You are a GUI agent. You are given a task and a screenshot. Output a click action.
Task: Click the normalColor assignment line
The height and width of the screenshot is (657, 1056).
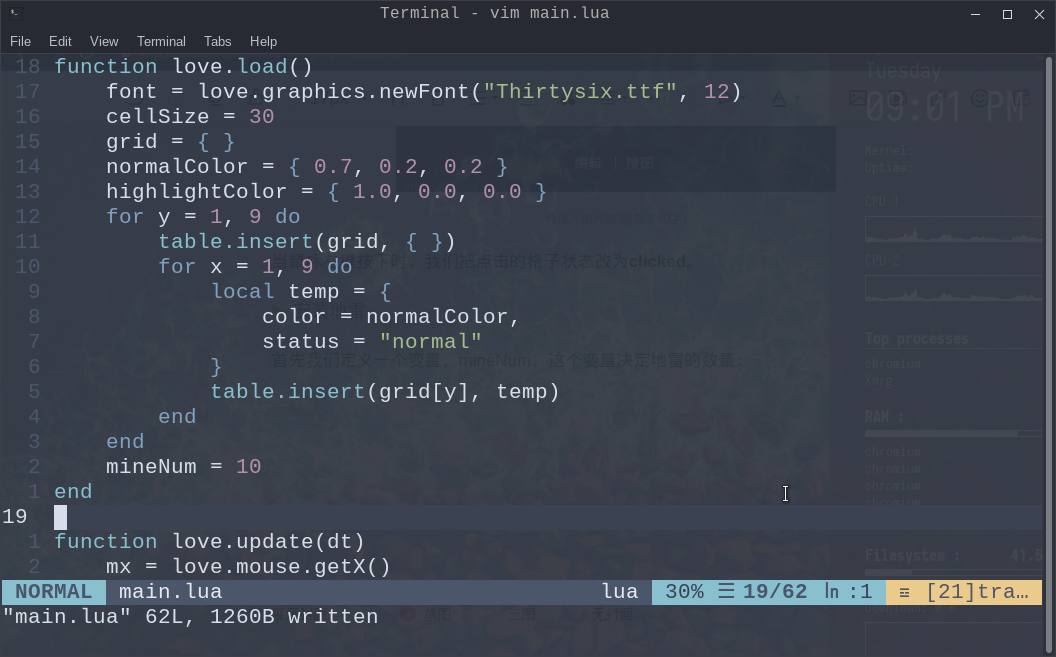(x=306, y=166)
